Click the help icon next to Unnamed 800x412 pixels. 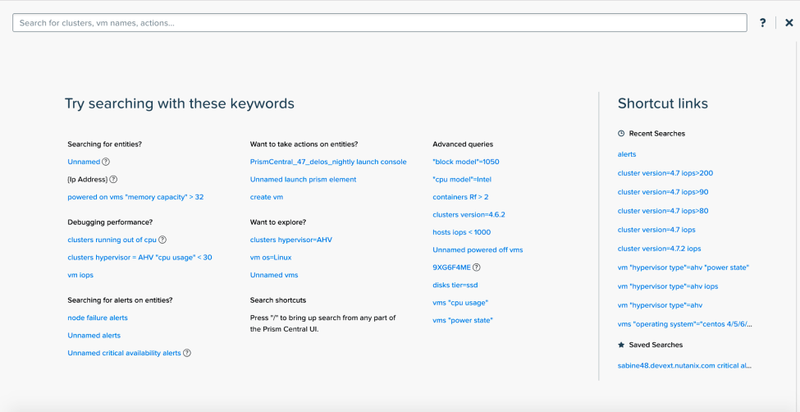106,162
